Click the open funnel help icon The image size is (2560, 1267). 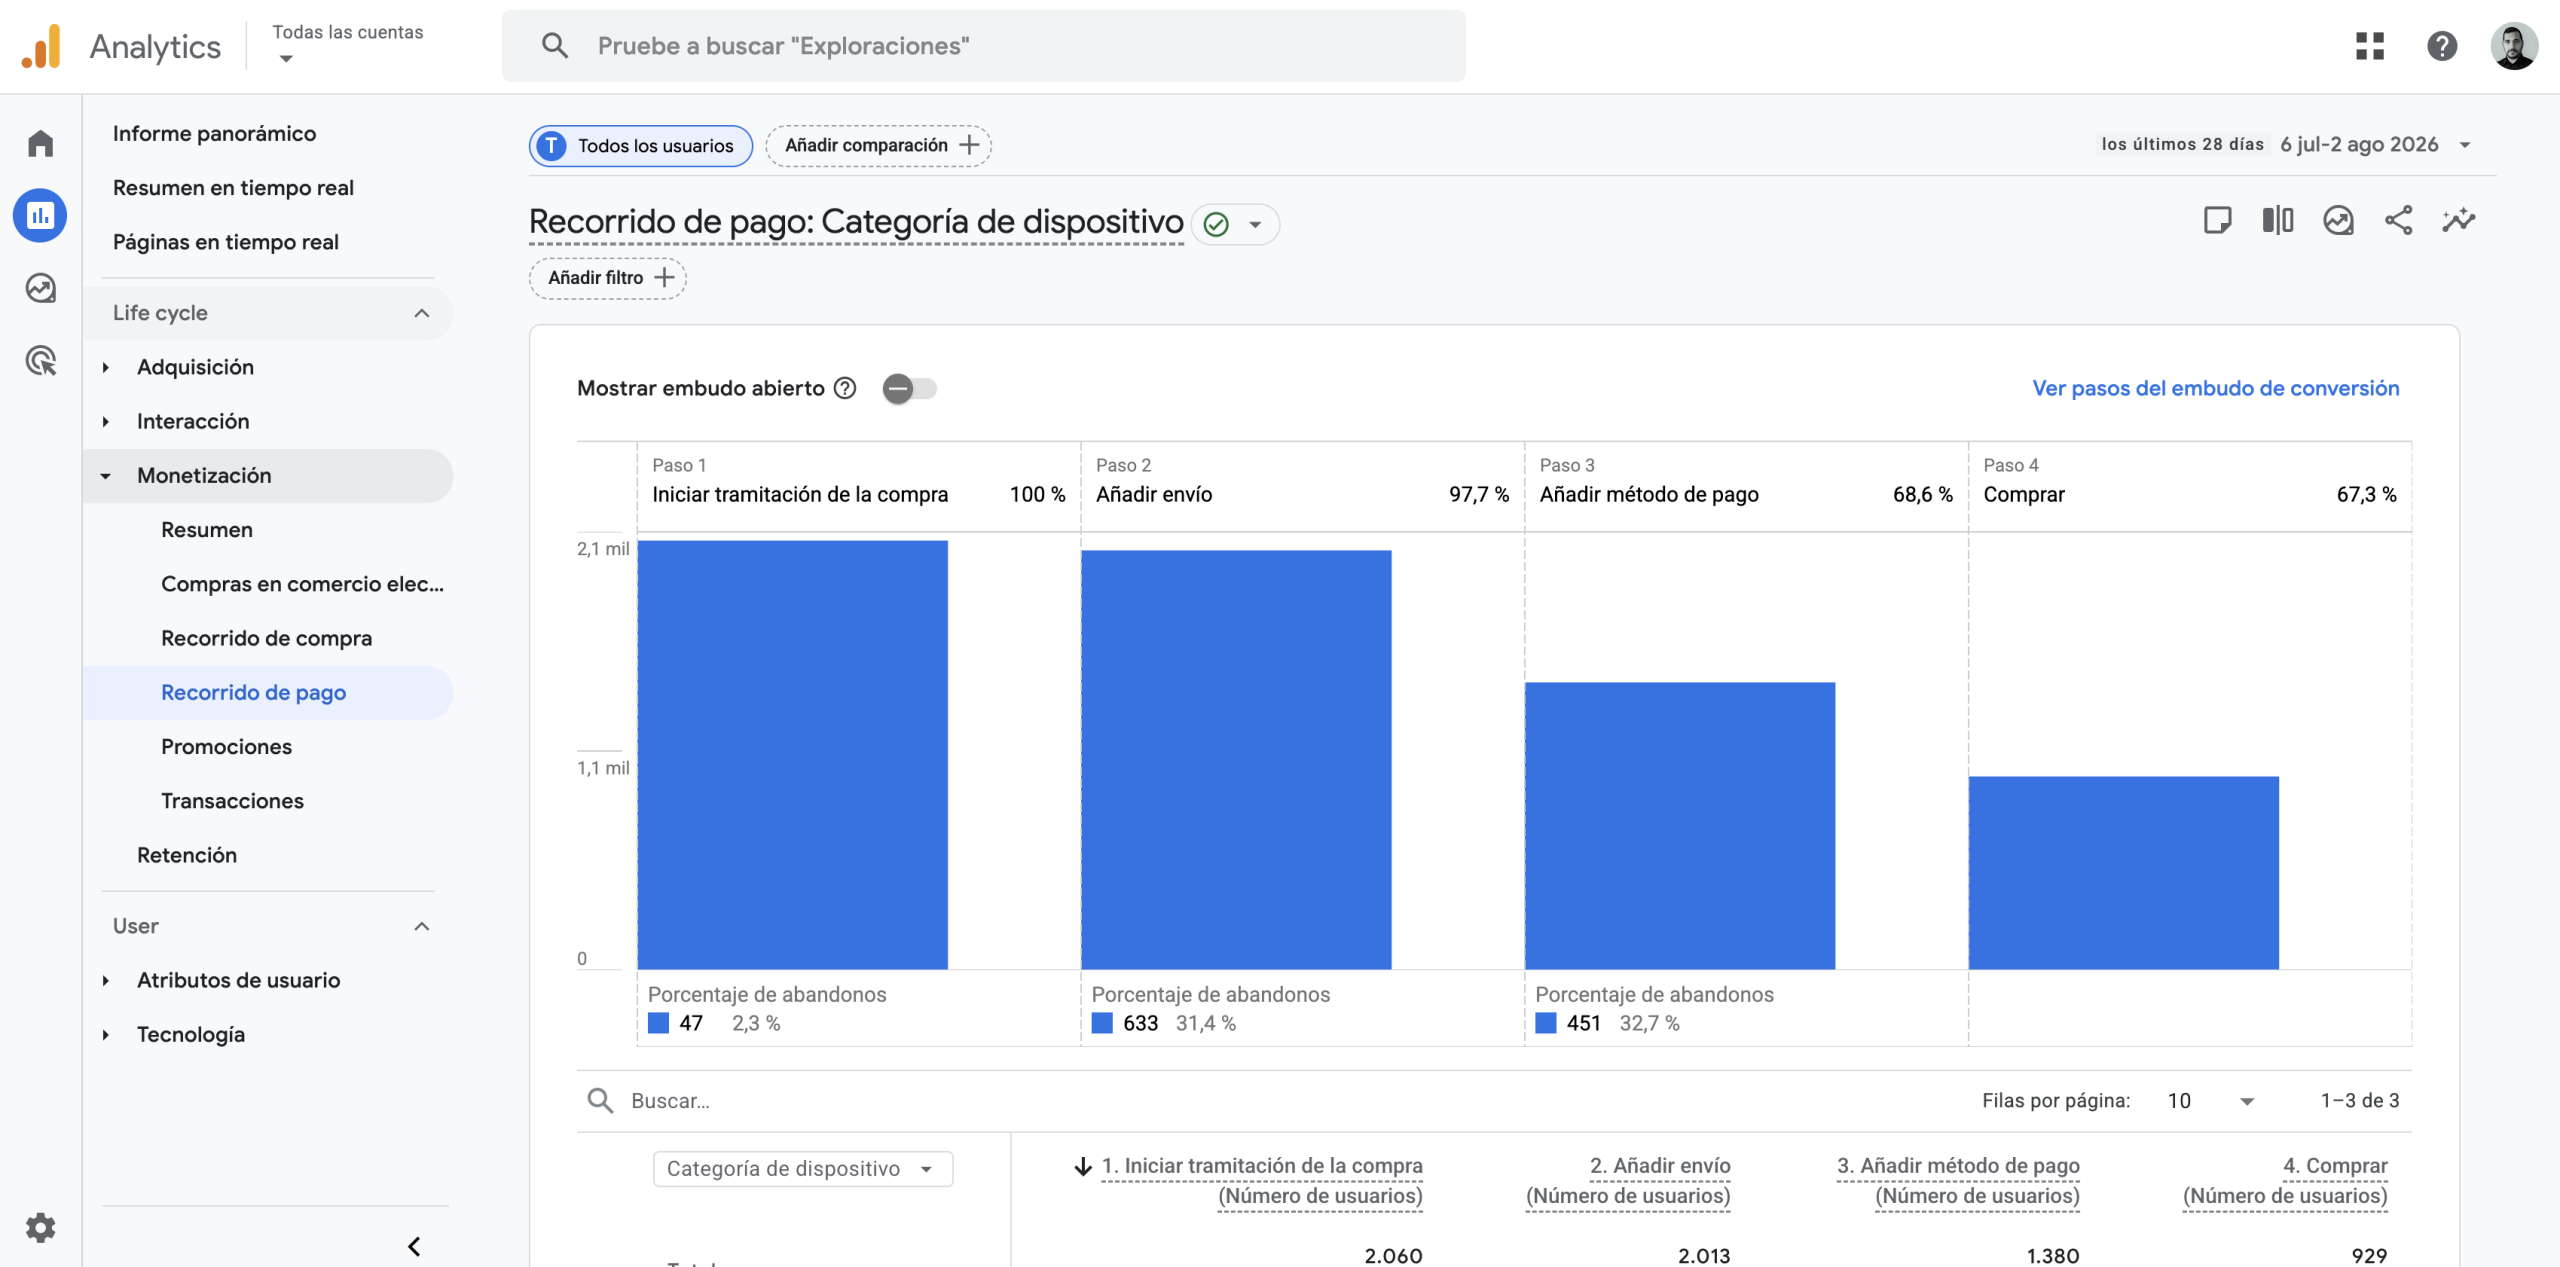pyautogui.click(x=845, y=388)
